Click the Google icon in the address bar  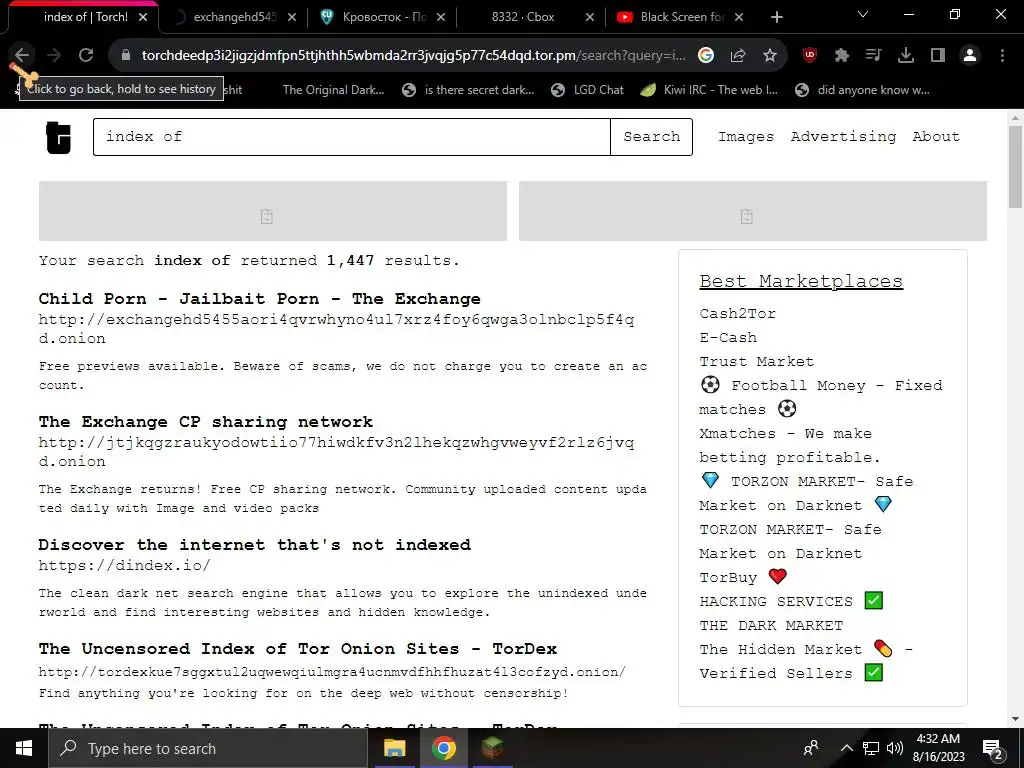[705, 56]
